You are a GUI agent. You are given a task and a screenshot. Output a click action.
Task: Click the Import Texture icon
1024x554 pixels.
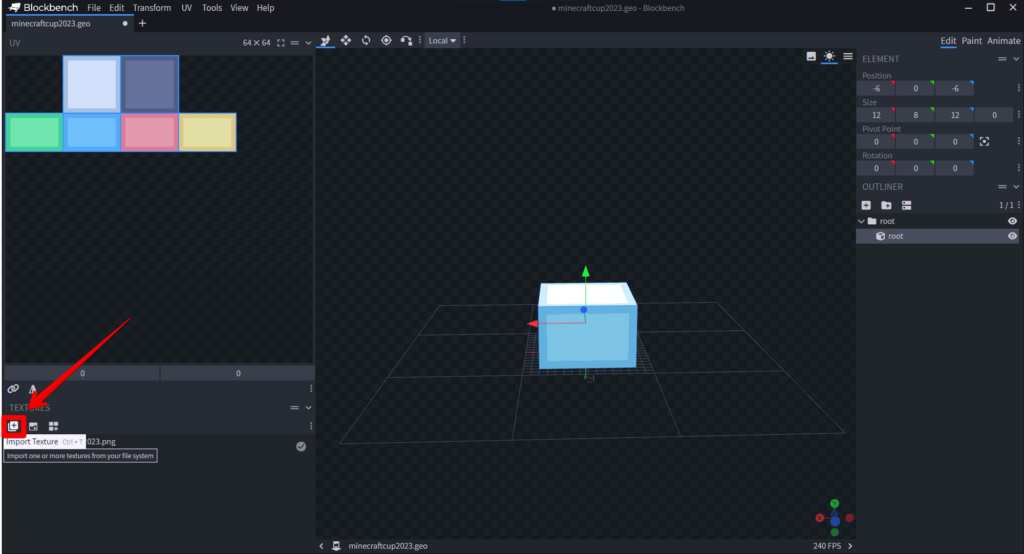[x=13, y=427]
